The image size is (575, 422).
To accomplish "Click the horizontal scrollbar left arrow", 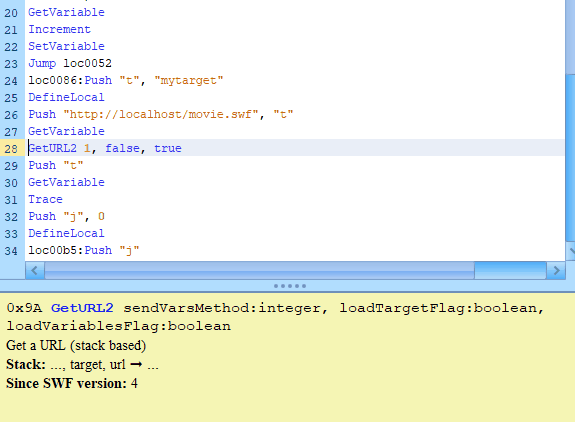I will [35, 271].
